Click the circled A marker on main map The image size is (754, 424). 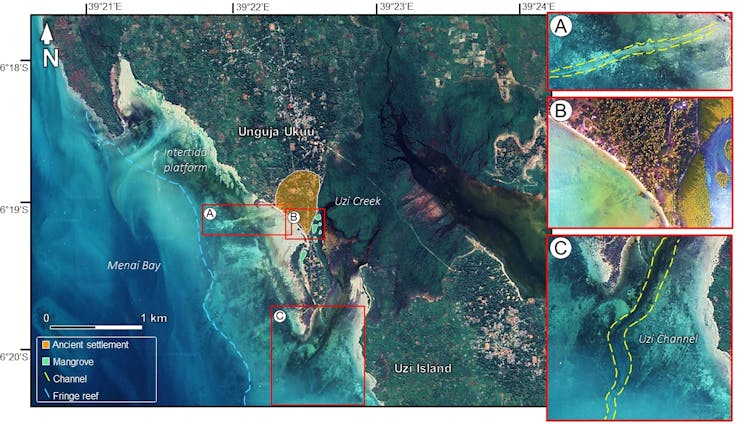(x=211, y=213)
